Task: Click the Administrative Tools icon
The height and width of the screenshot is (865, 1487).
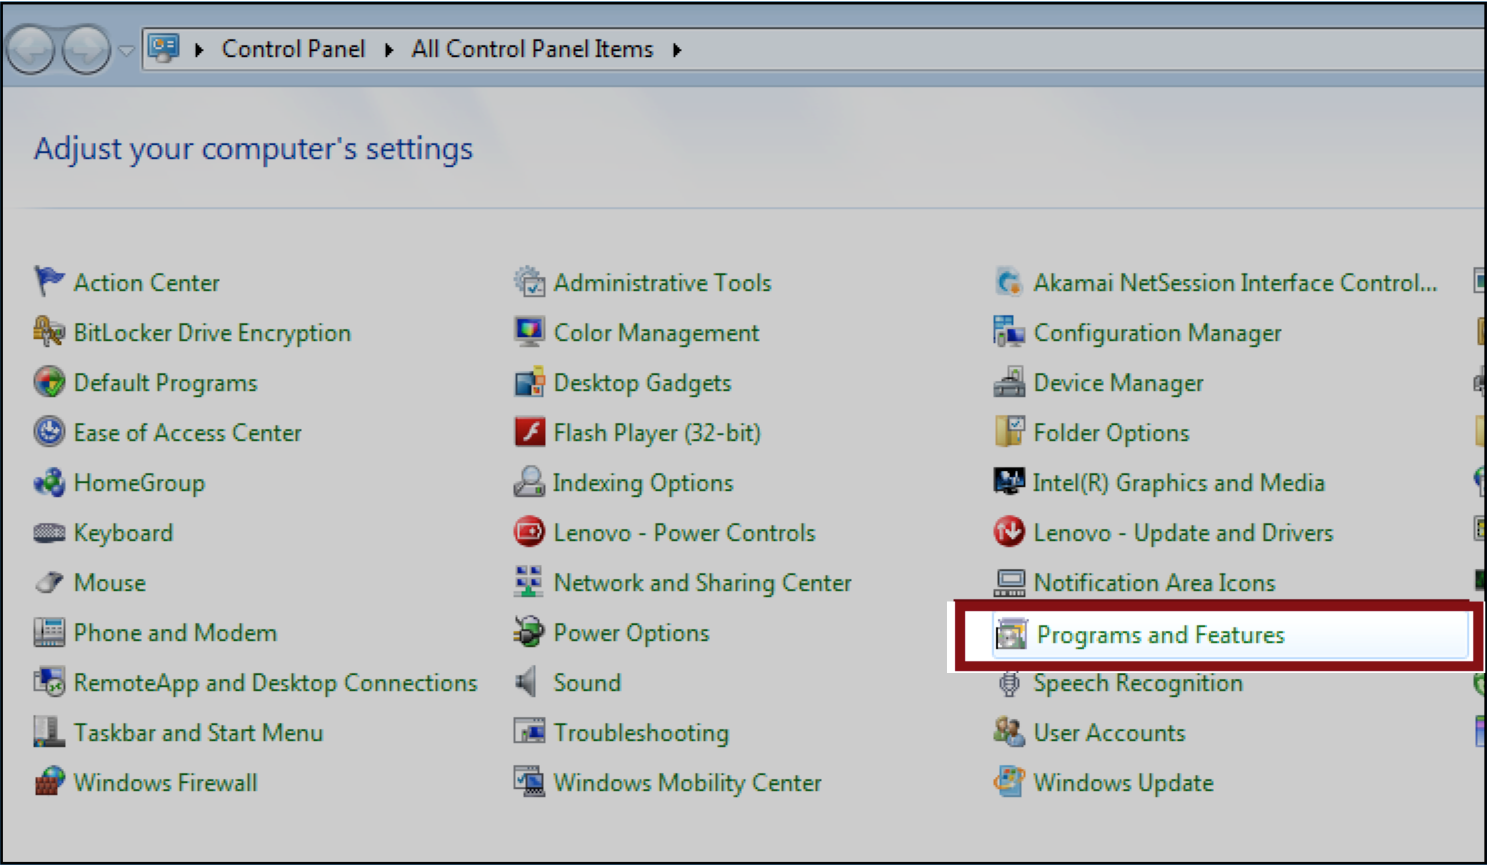Action: click(529, 282)
